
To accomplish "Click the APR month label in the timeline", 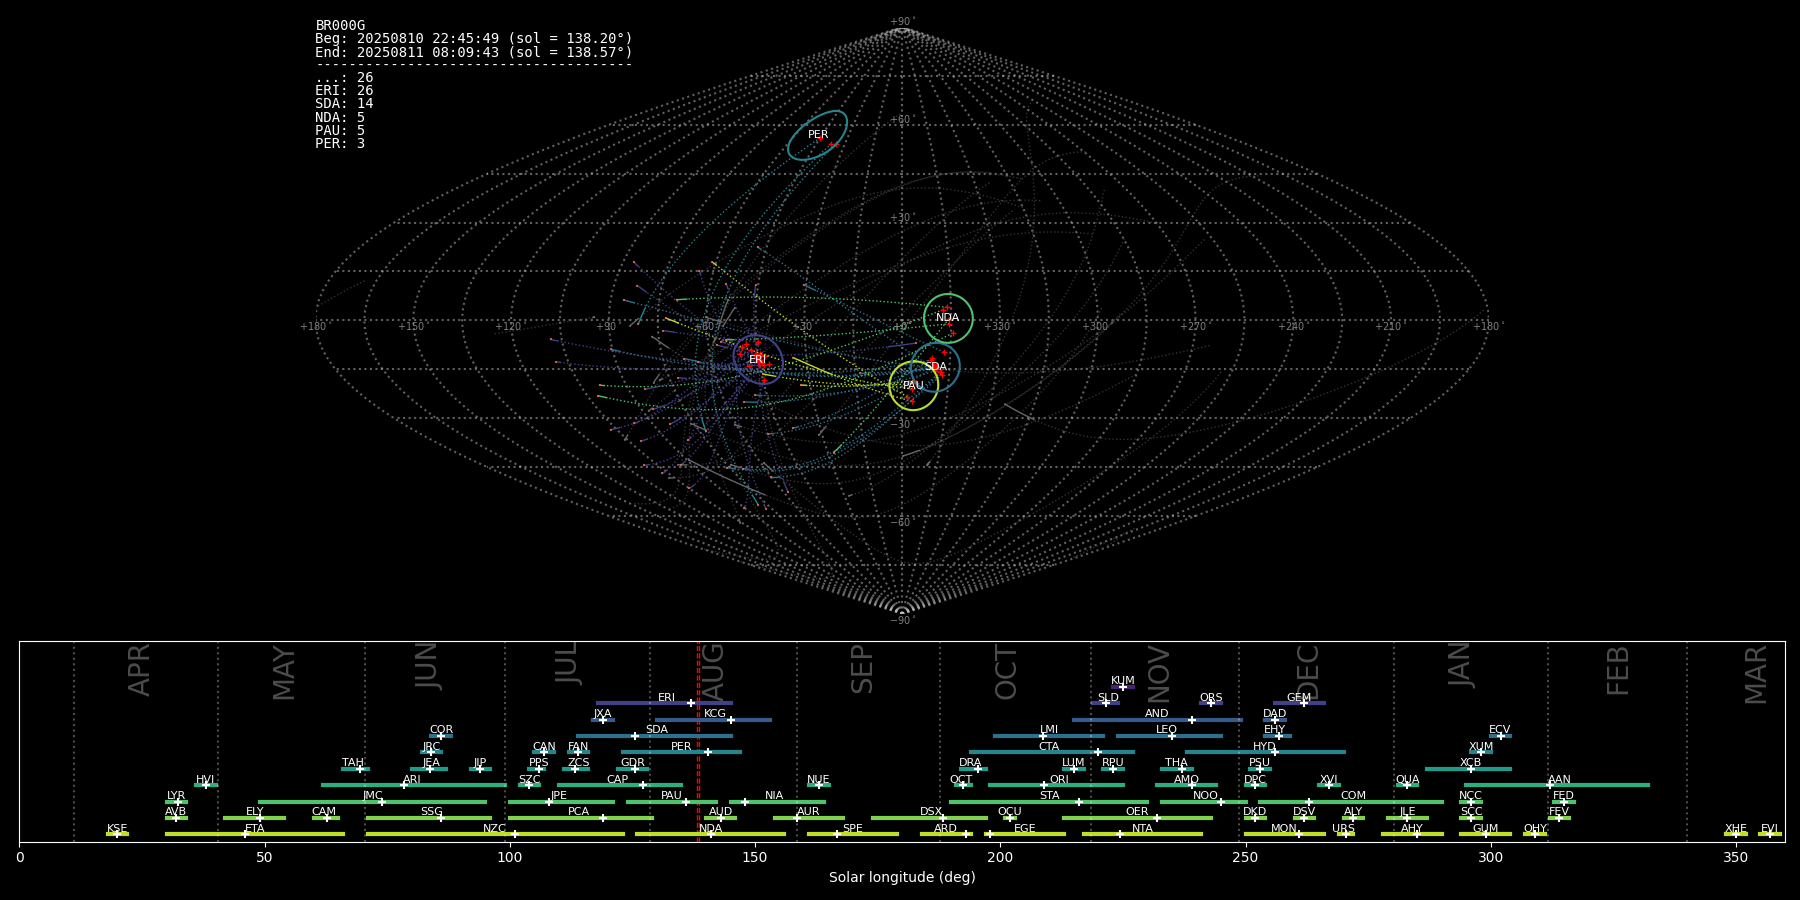I will coord(139,670).
